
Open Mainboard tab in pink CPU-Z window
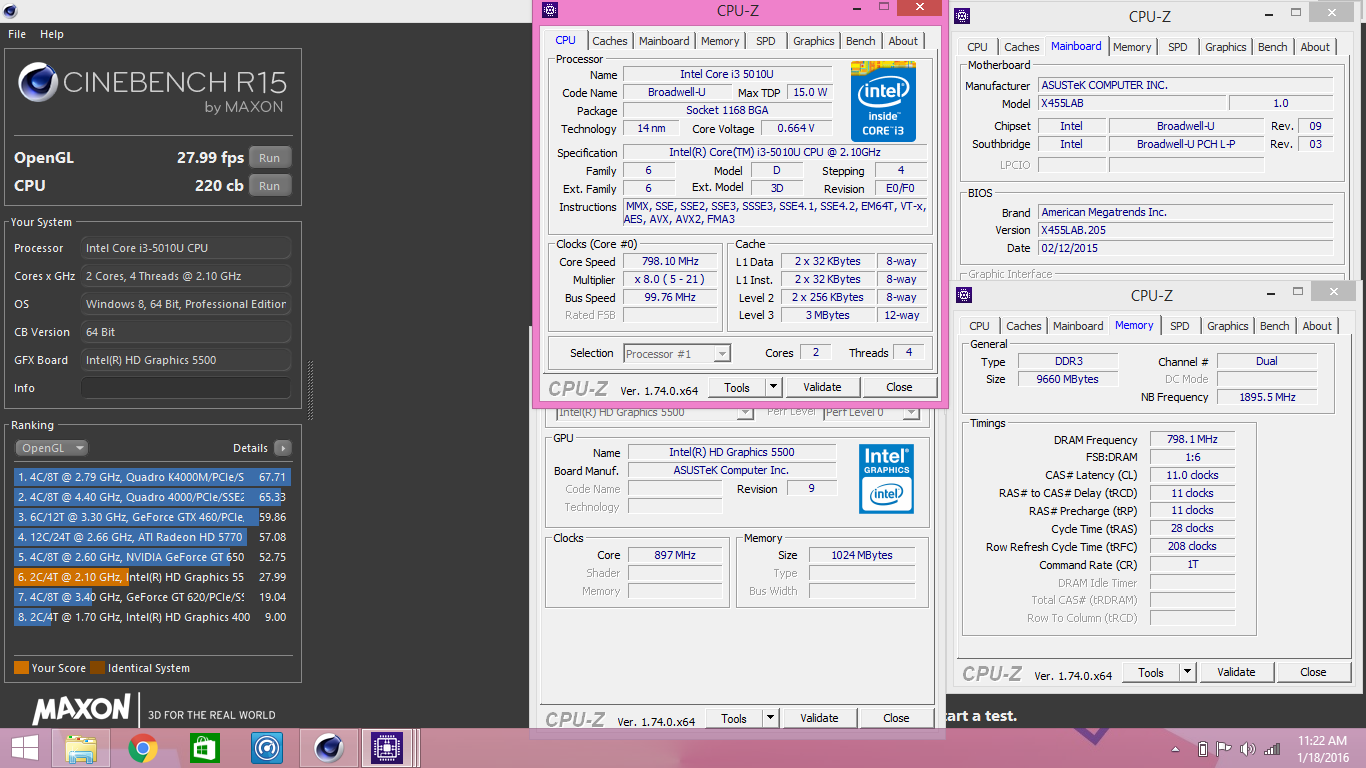664,41
